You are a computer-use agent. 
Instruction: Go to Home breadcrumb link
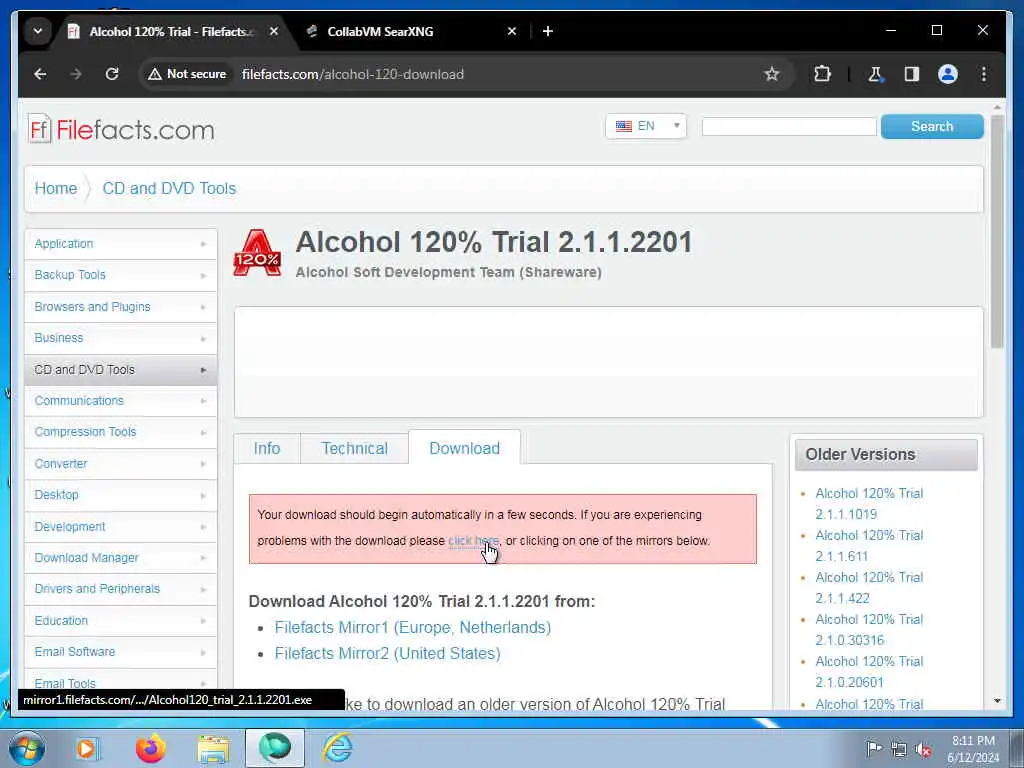[56, 188]
